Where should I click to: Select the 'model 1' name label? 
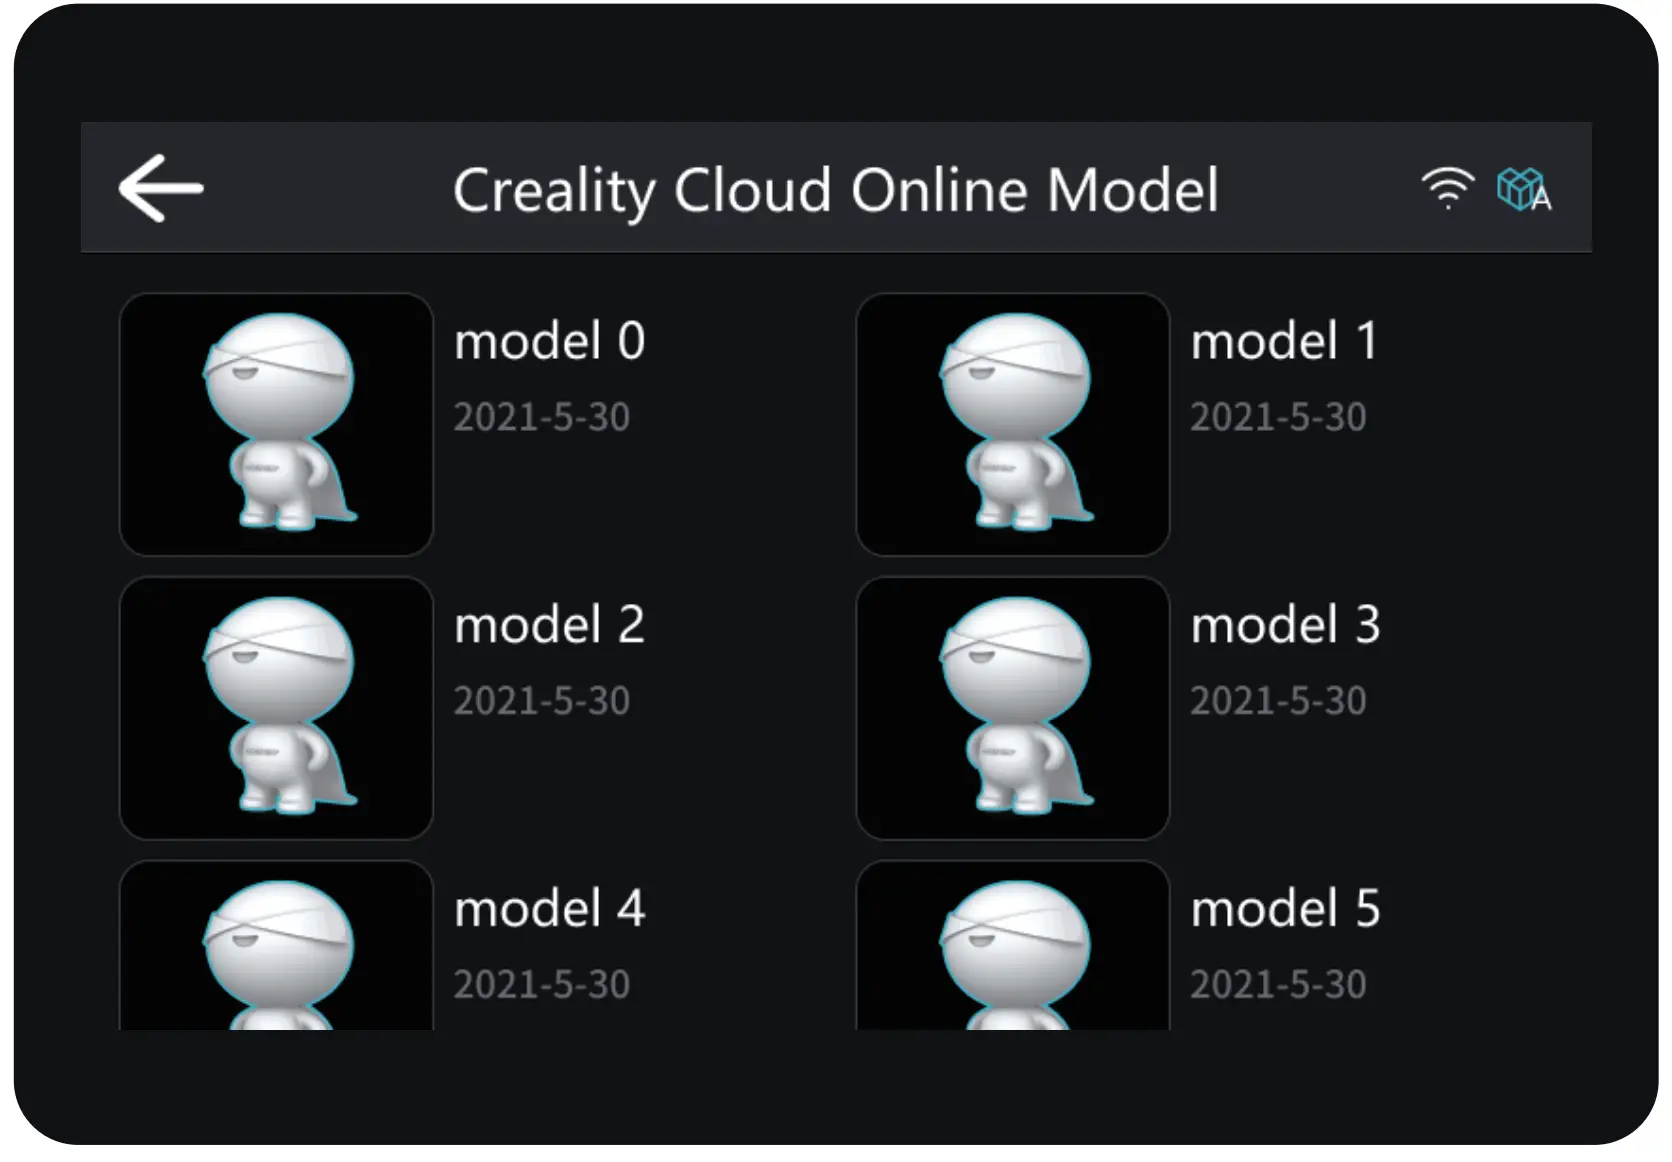click(1285, 341)
